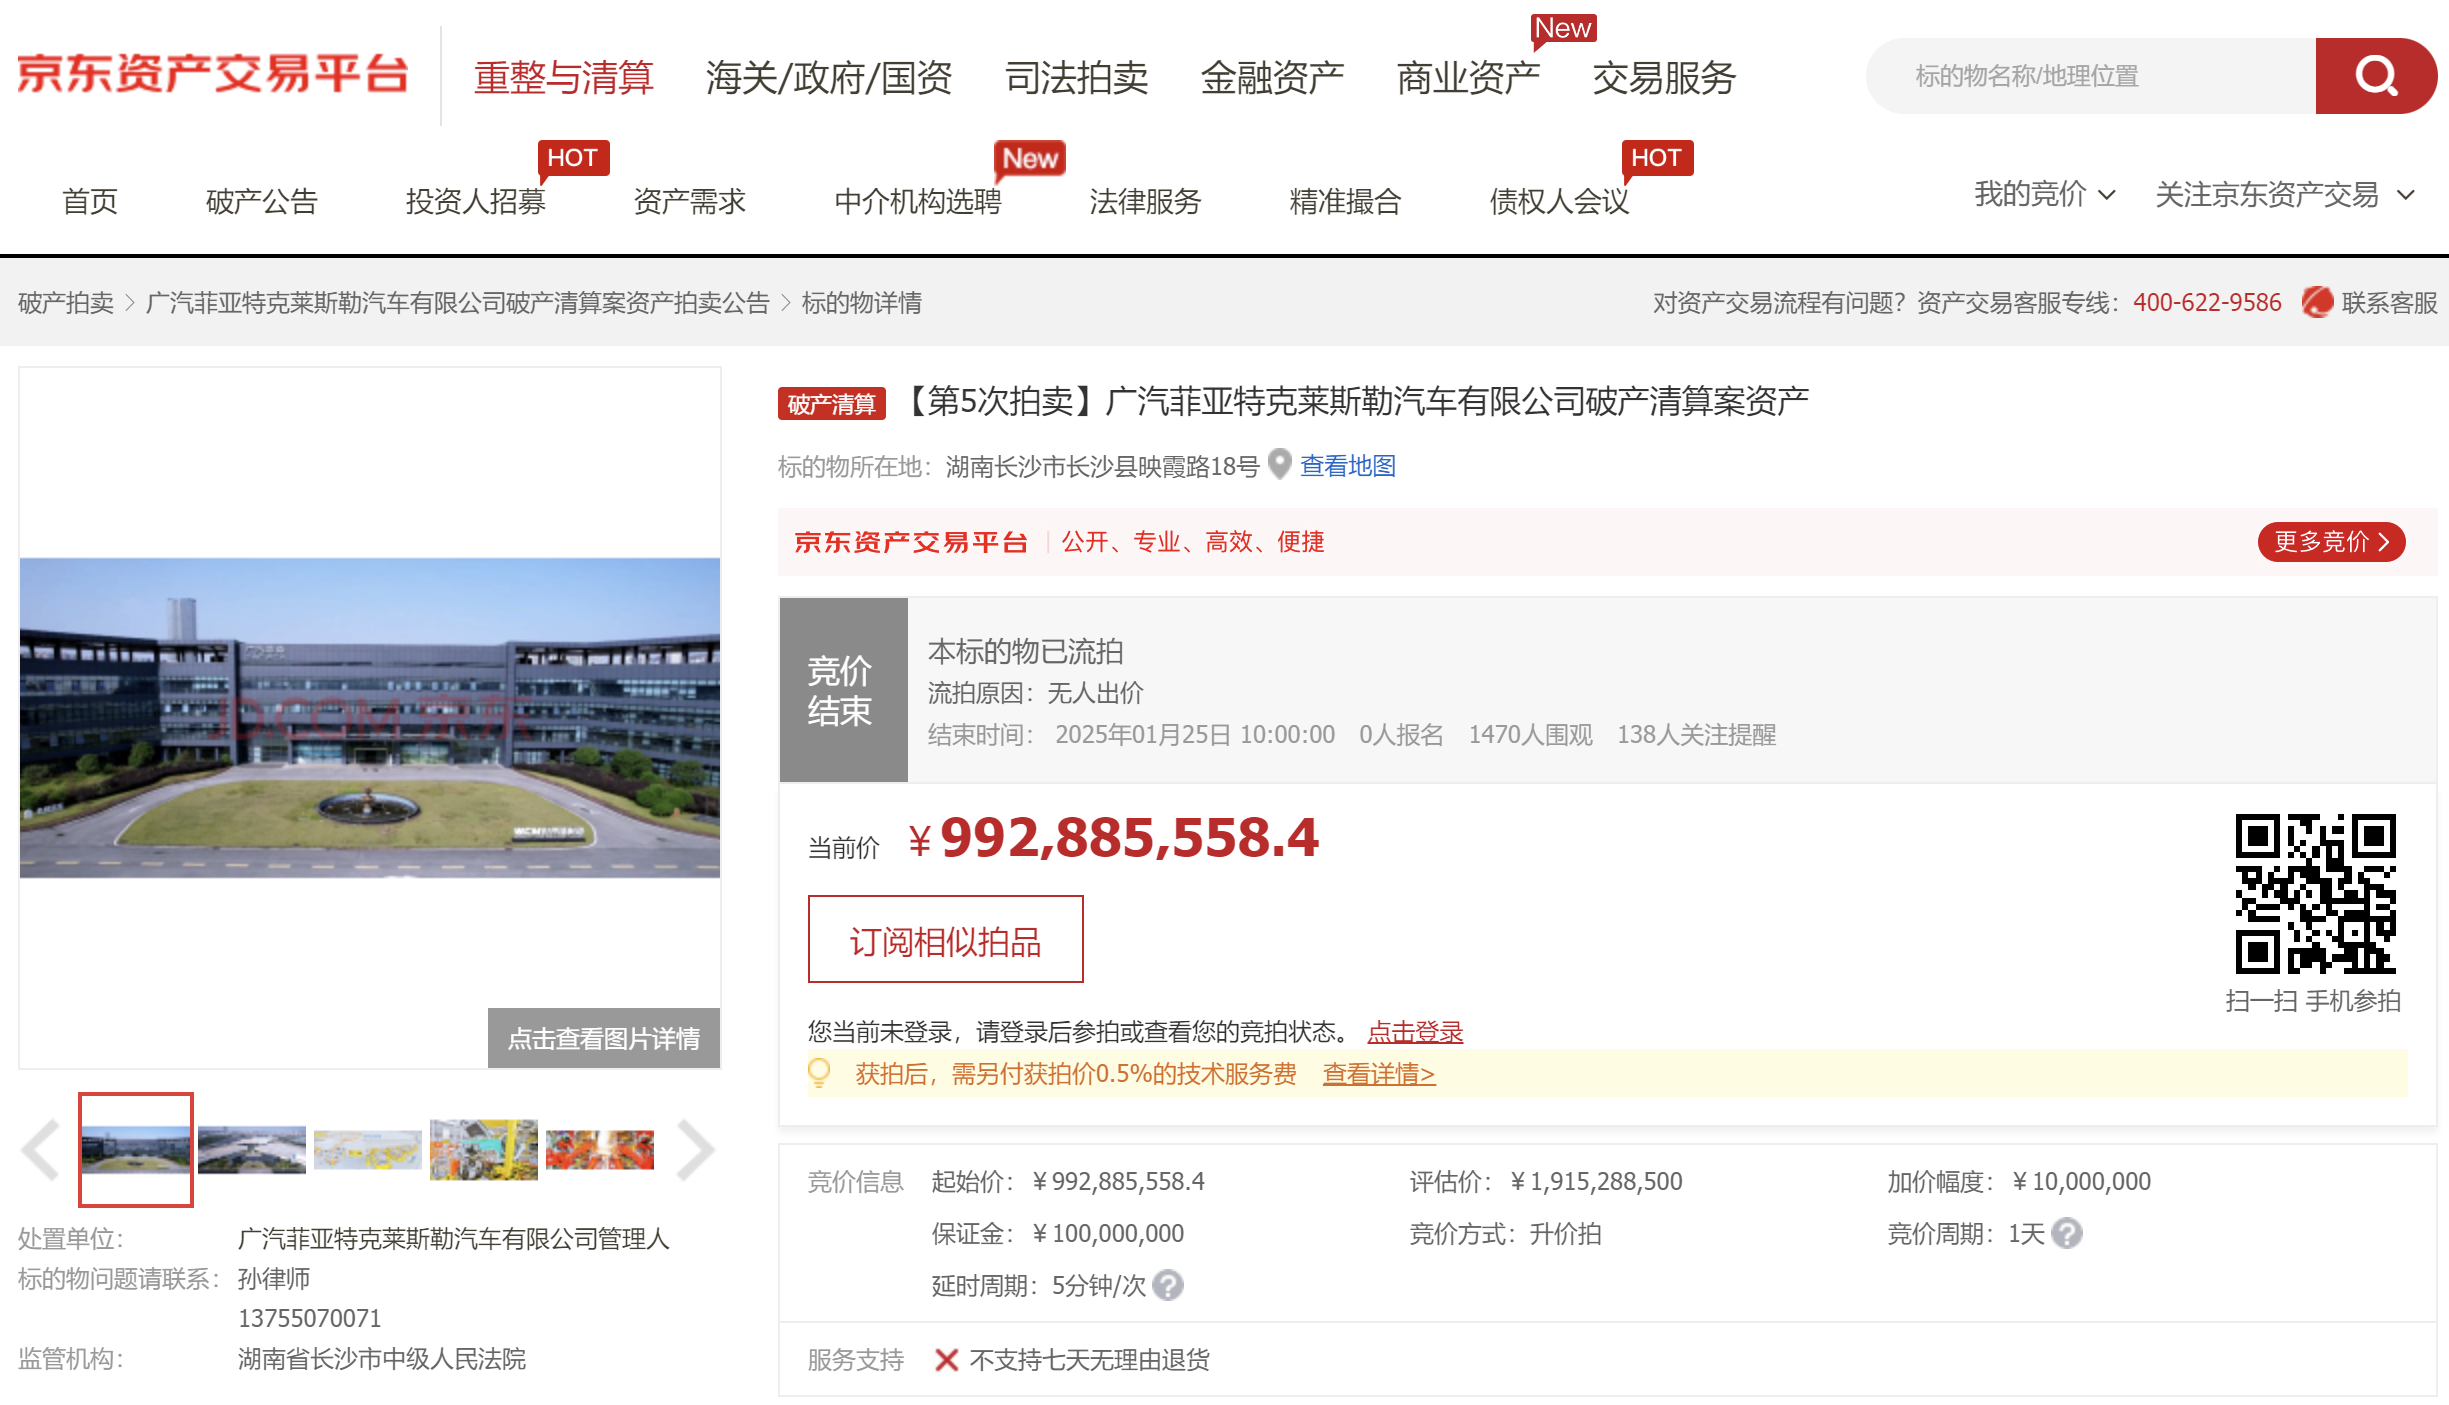Open the 司法拍卖 menu item
The width and height of the screenshot is (2449, 1405).
click(1076, 77)
